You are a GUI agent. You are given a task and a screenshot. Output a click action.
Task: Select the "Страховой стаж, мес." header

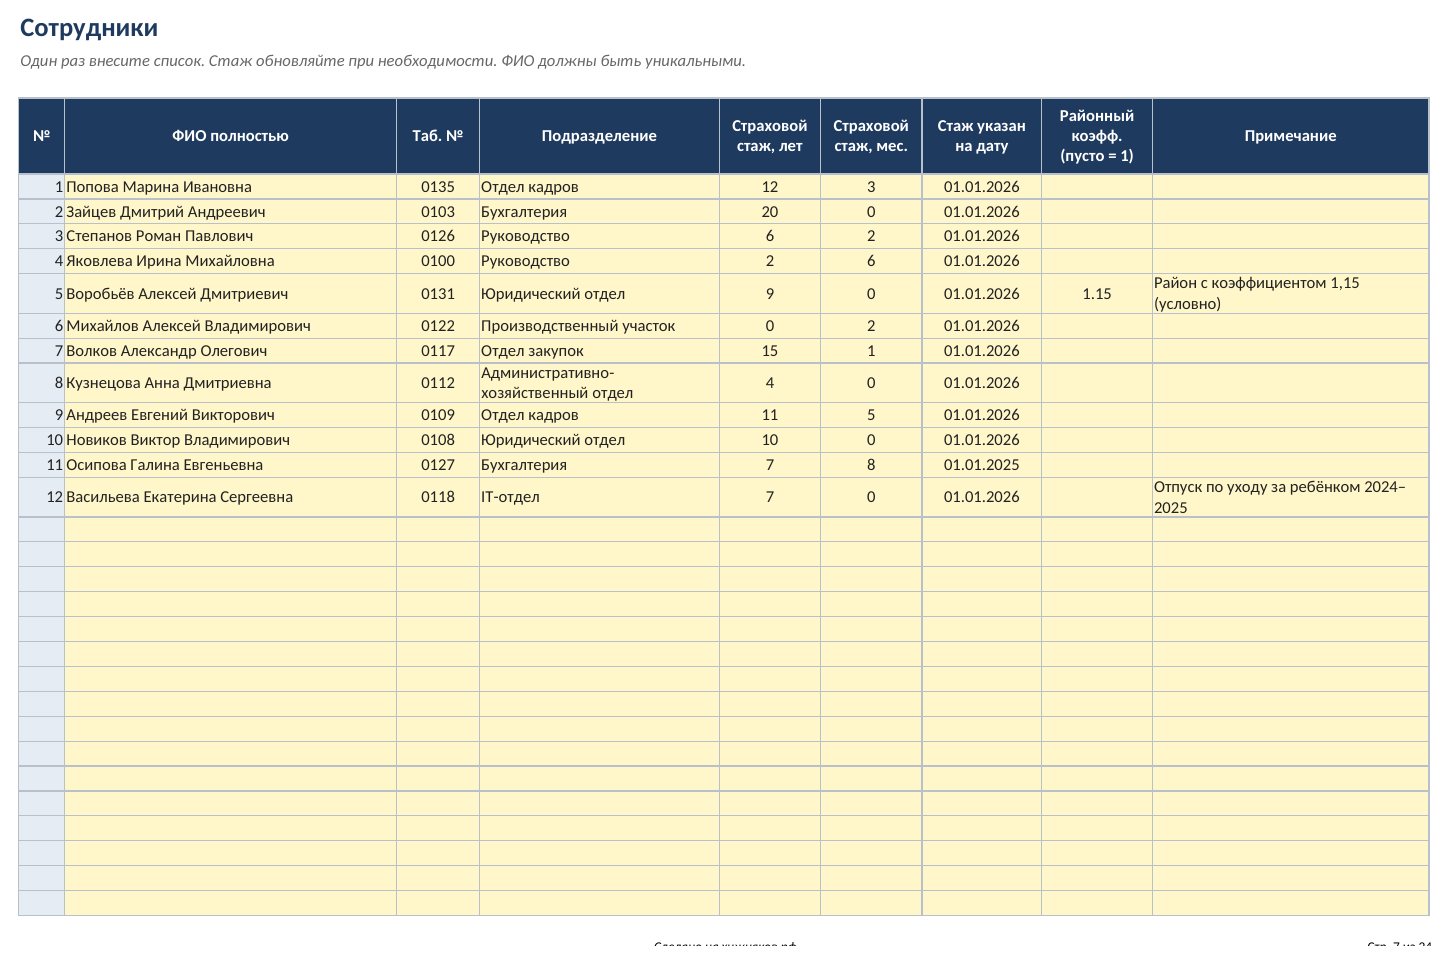point(871,136)
